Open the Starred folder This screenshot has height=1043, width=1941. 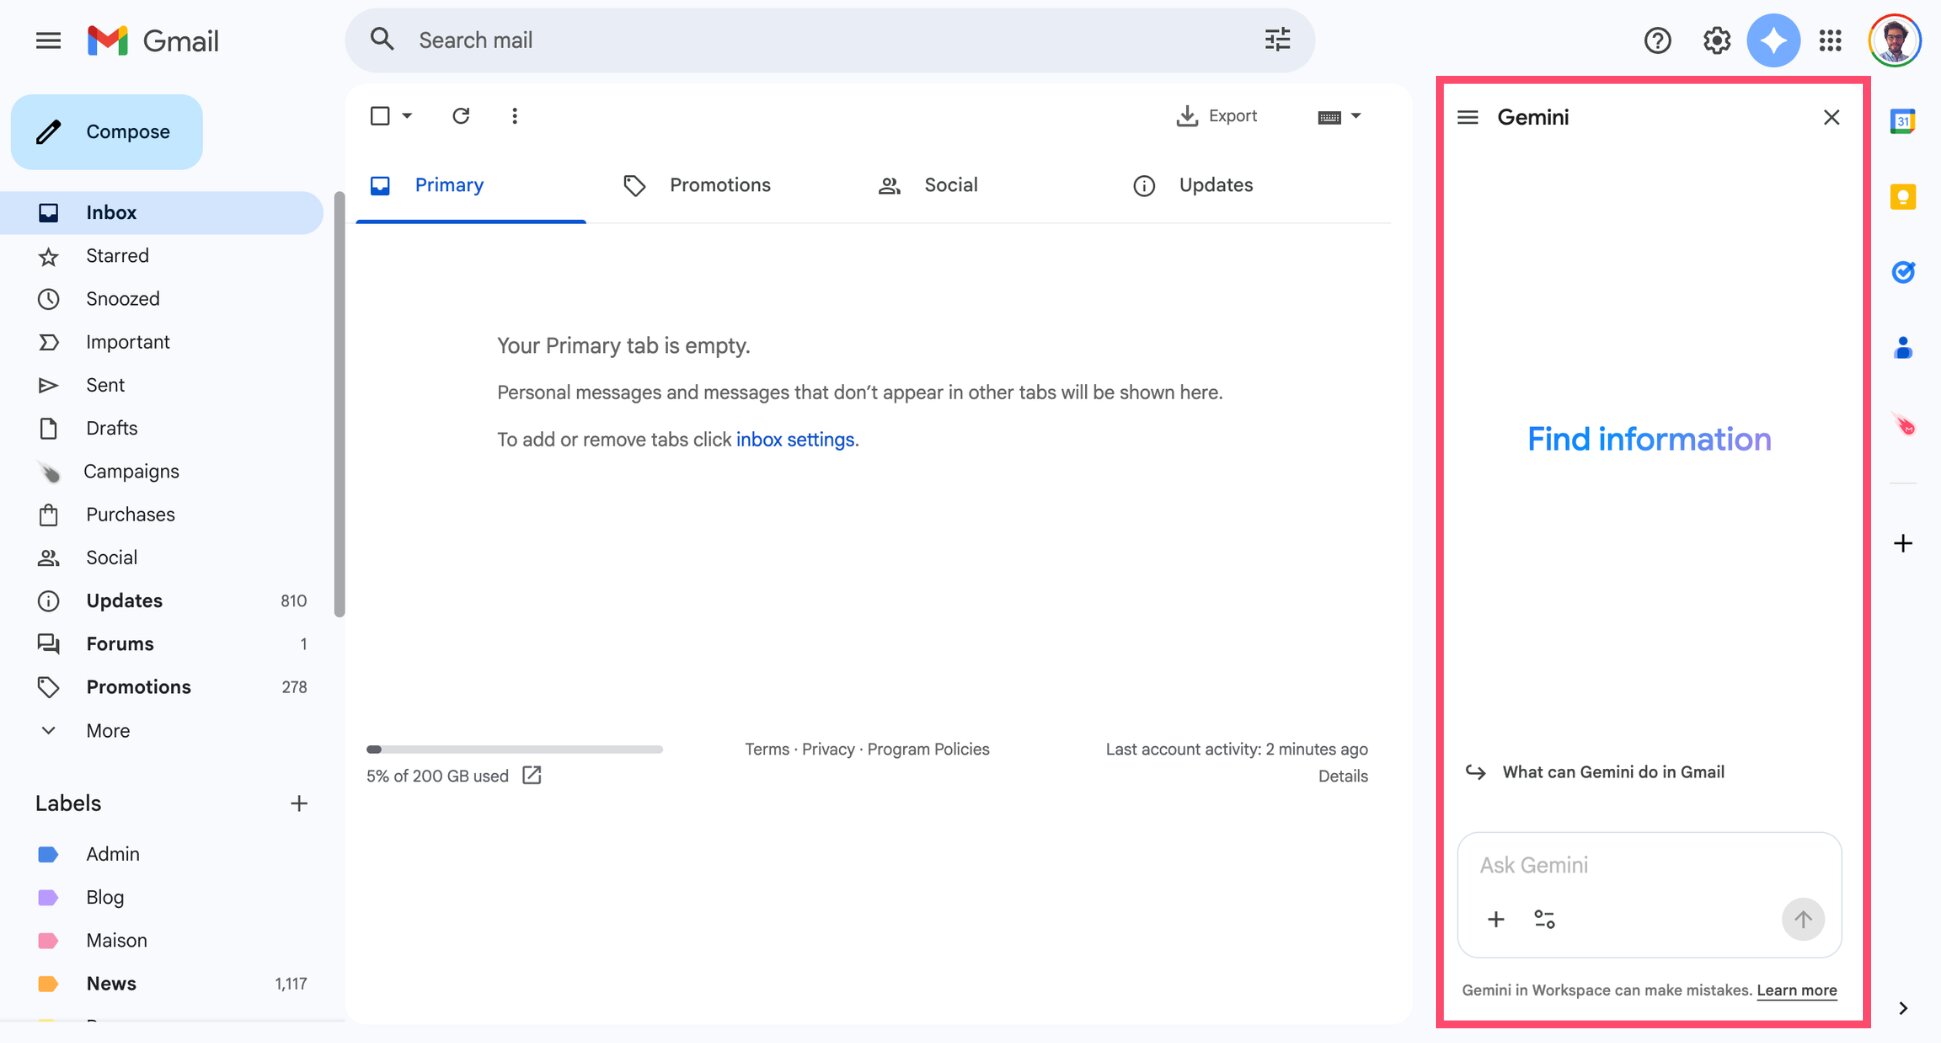click(x=162, y=256)
